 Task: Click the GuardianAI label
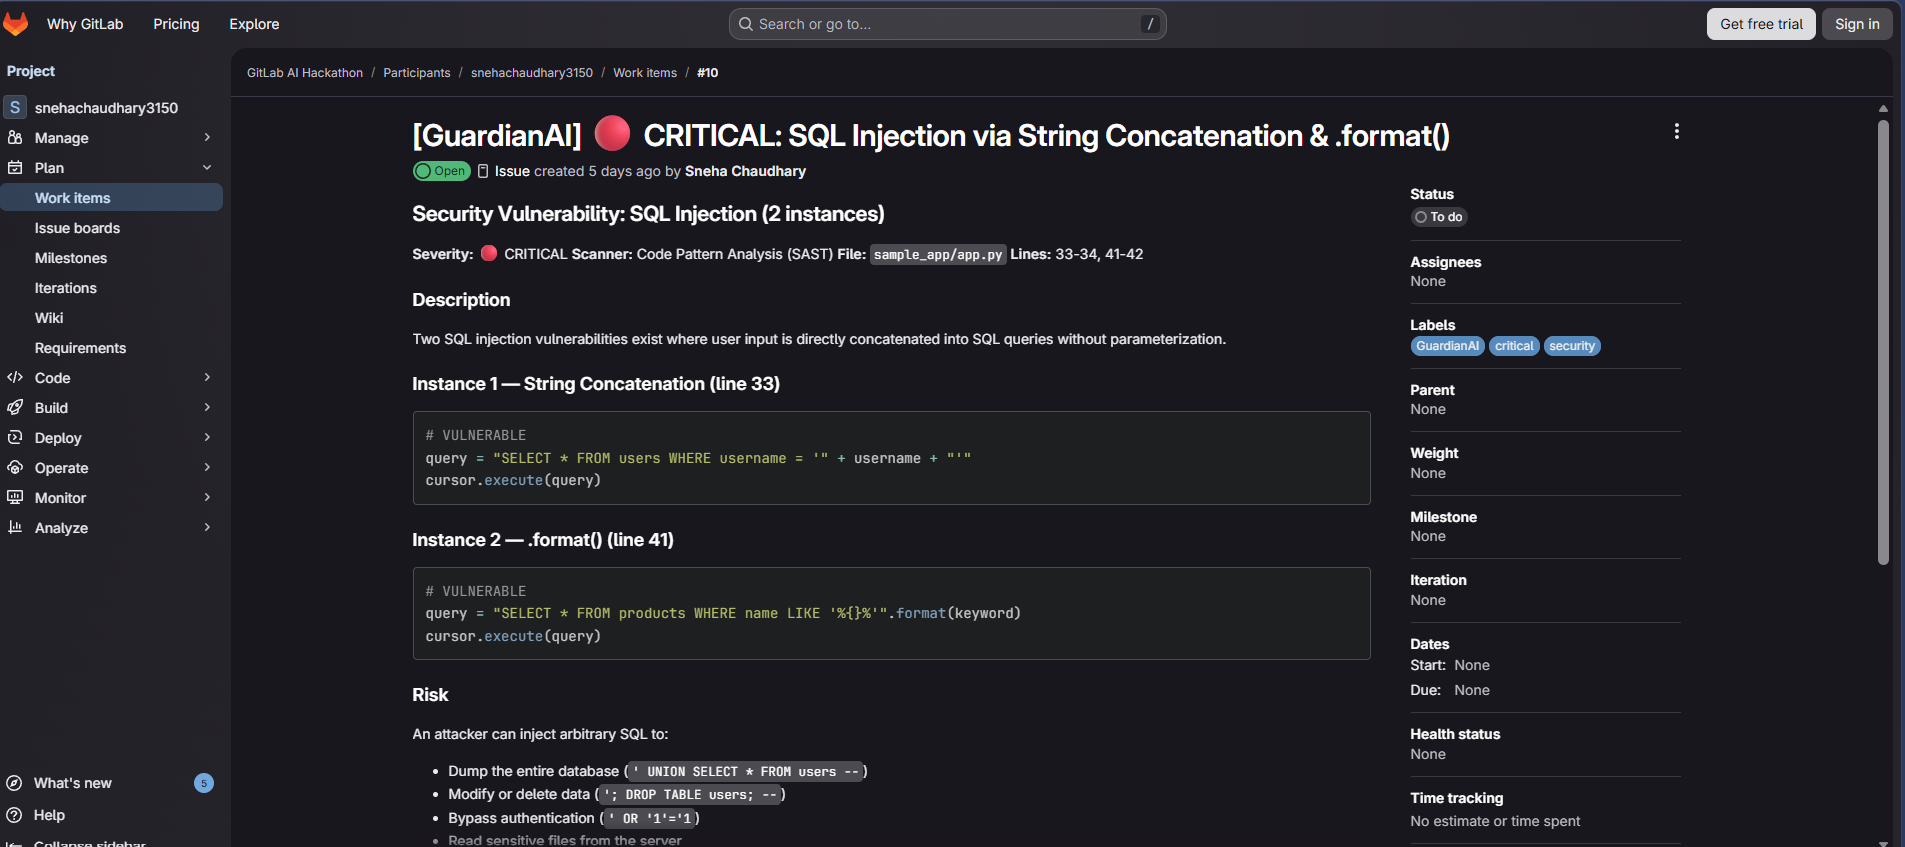pyautogui.click(x=1447, y=346)
